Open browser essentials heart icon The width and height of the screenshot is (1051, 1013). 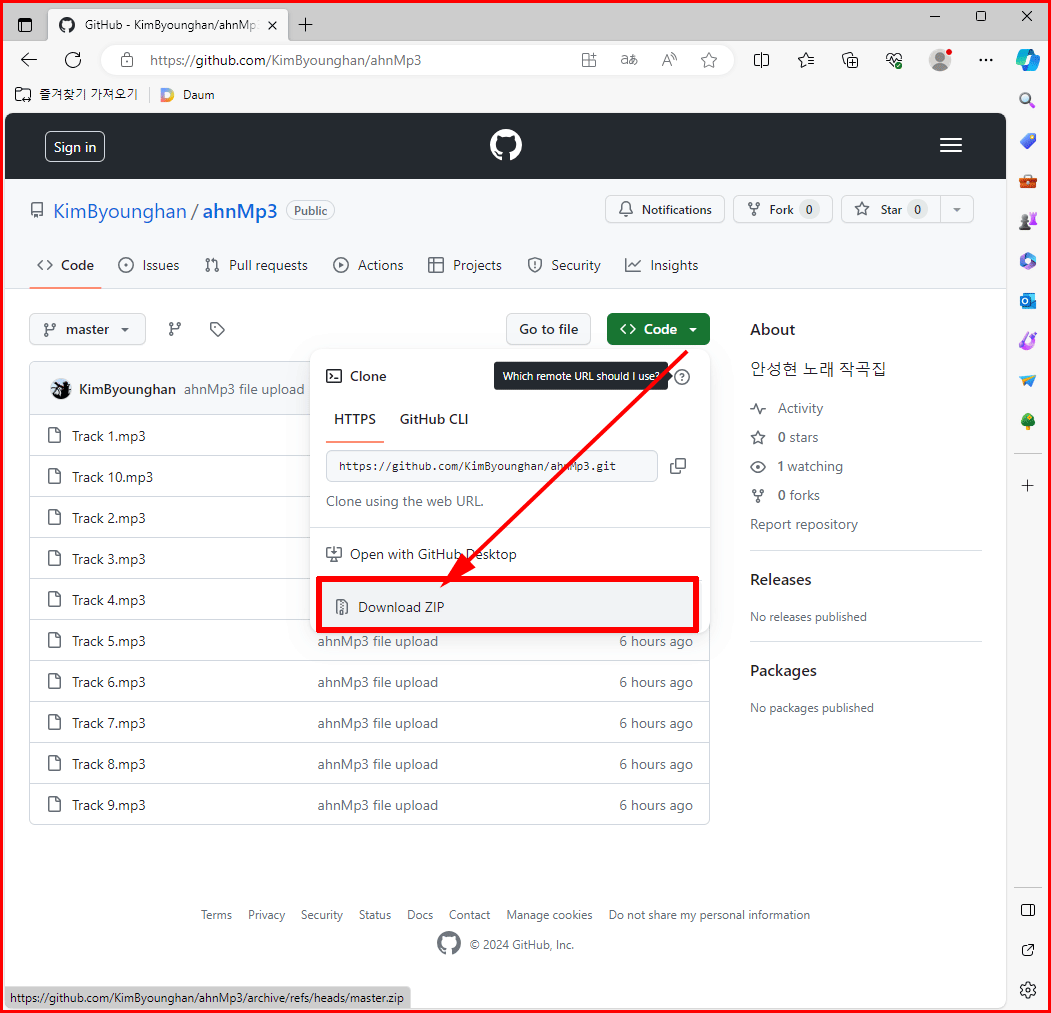(894, 60)
